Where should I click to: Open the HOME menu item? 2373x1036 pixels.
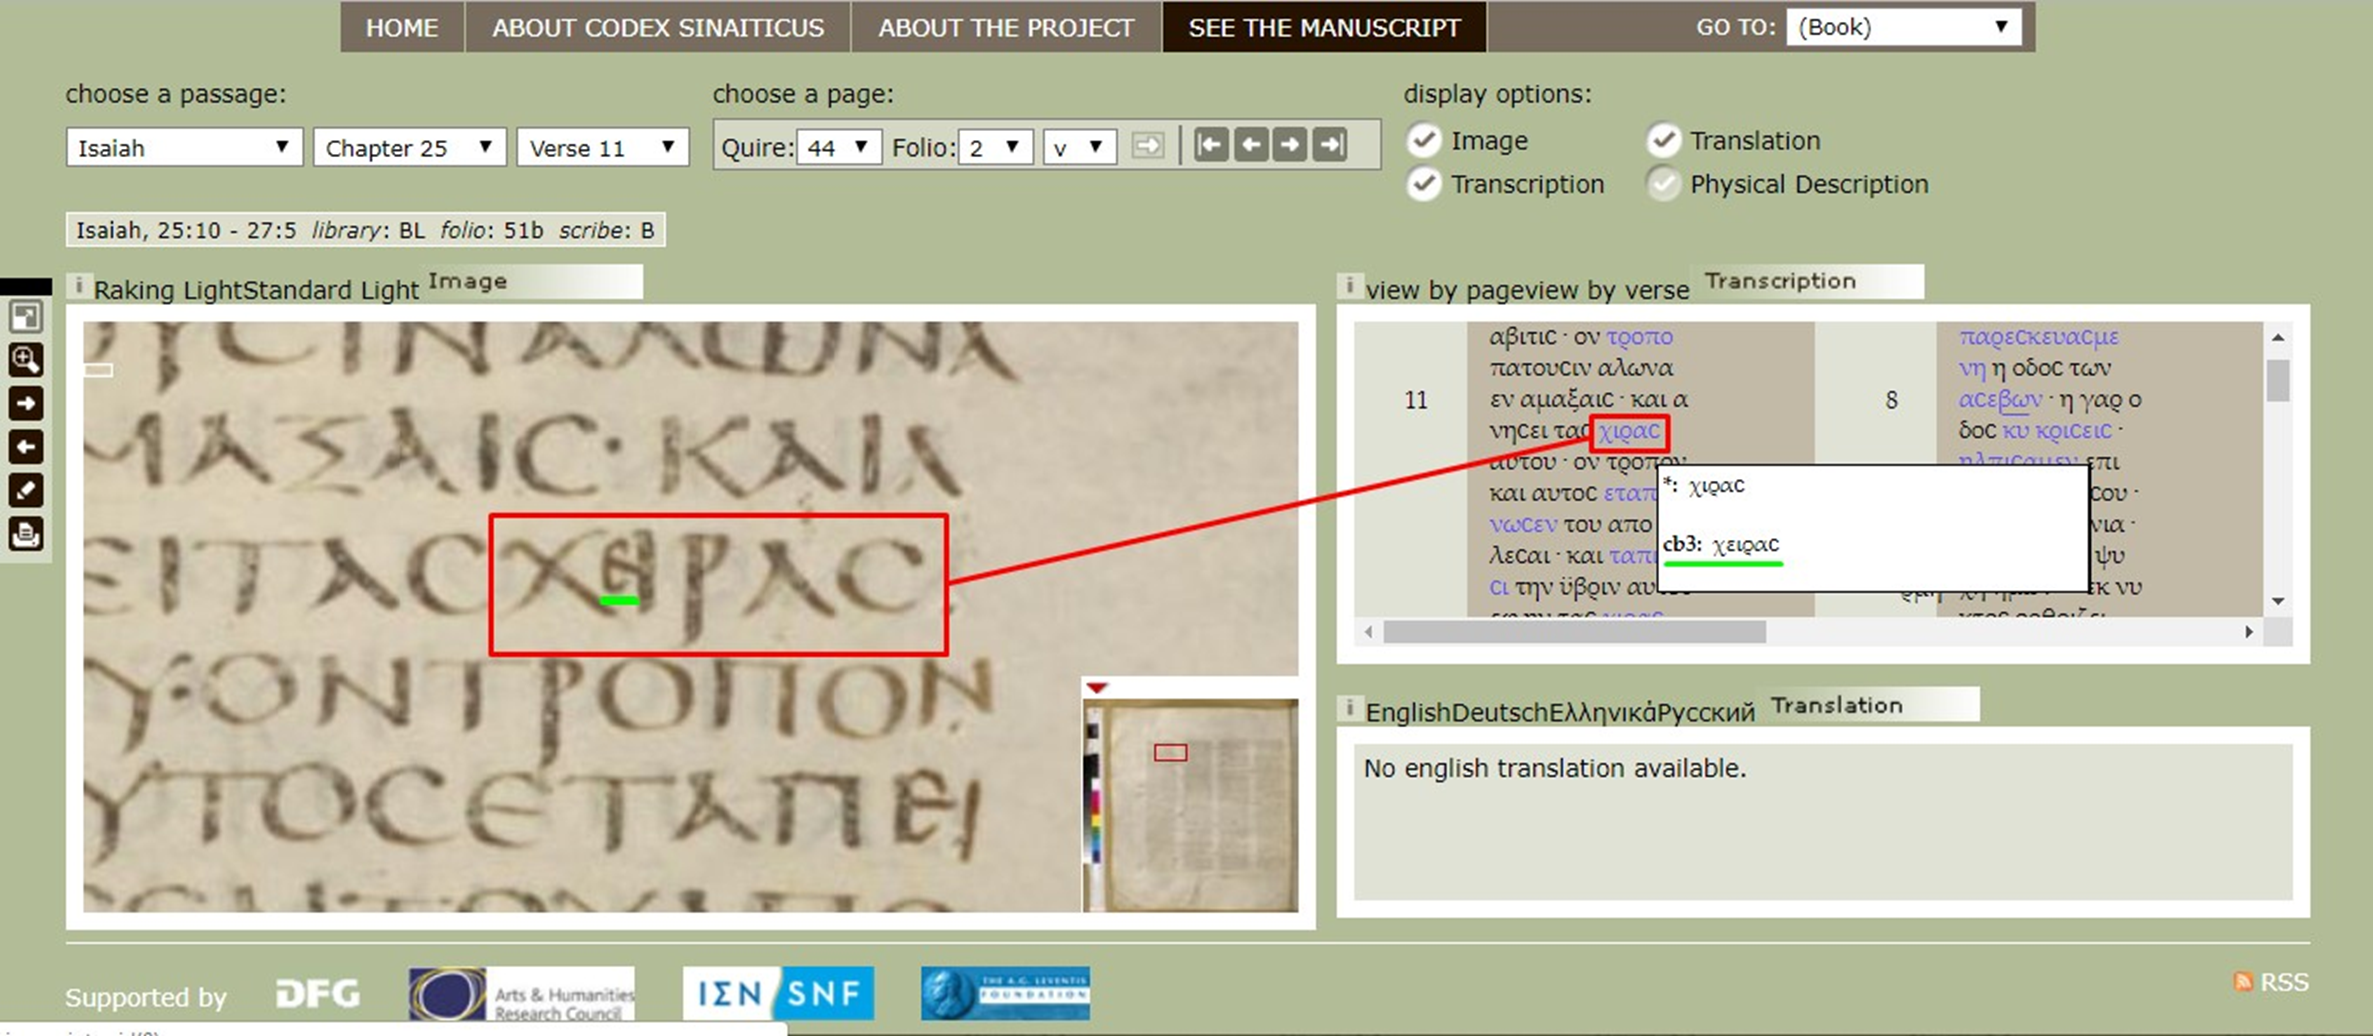[402, 27]
